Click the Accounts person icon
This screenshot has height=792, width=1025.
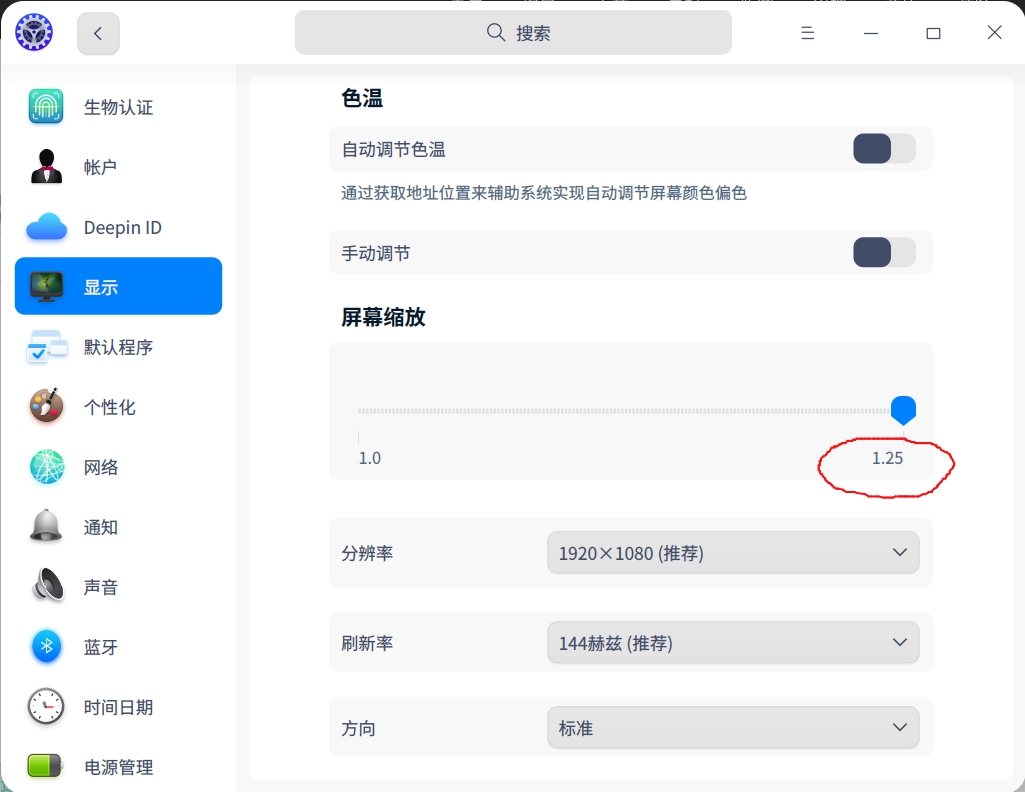tap(46, 167)
